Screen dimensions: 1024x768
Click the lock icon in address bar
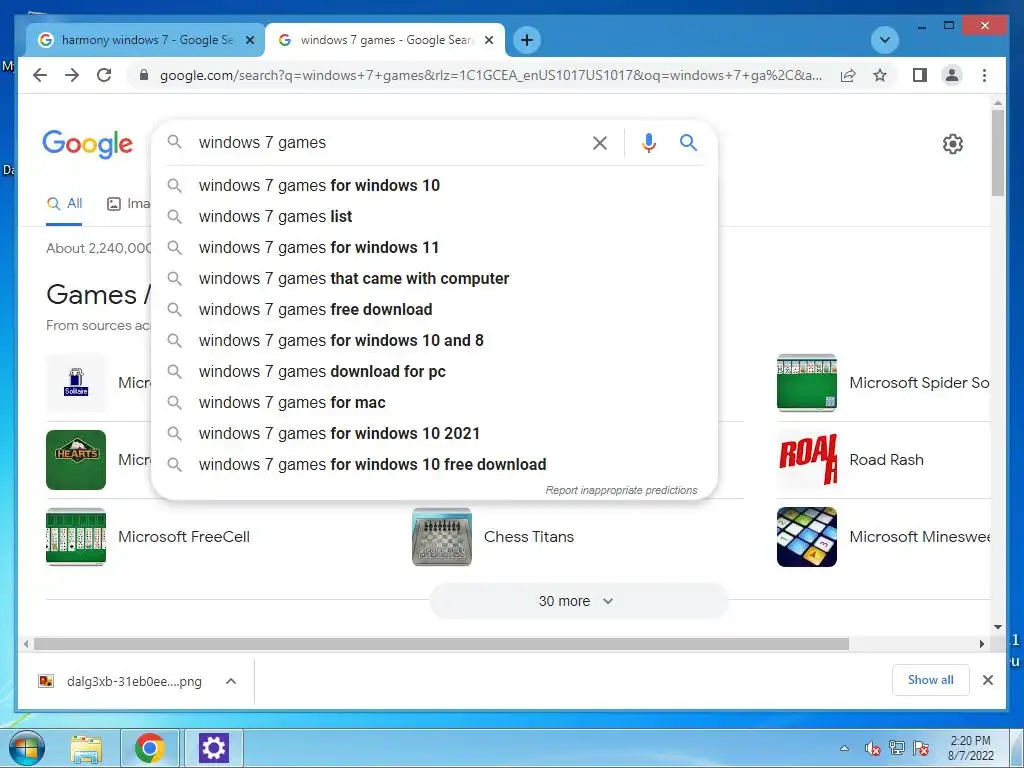pyautogui.click(x=144, y=75)
